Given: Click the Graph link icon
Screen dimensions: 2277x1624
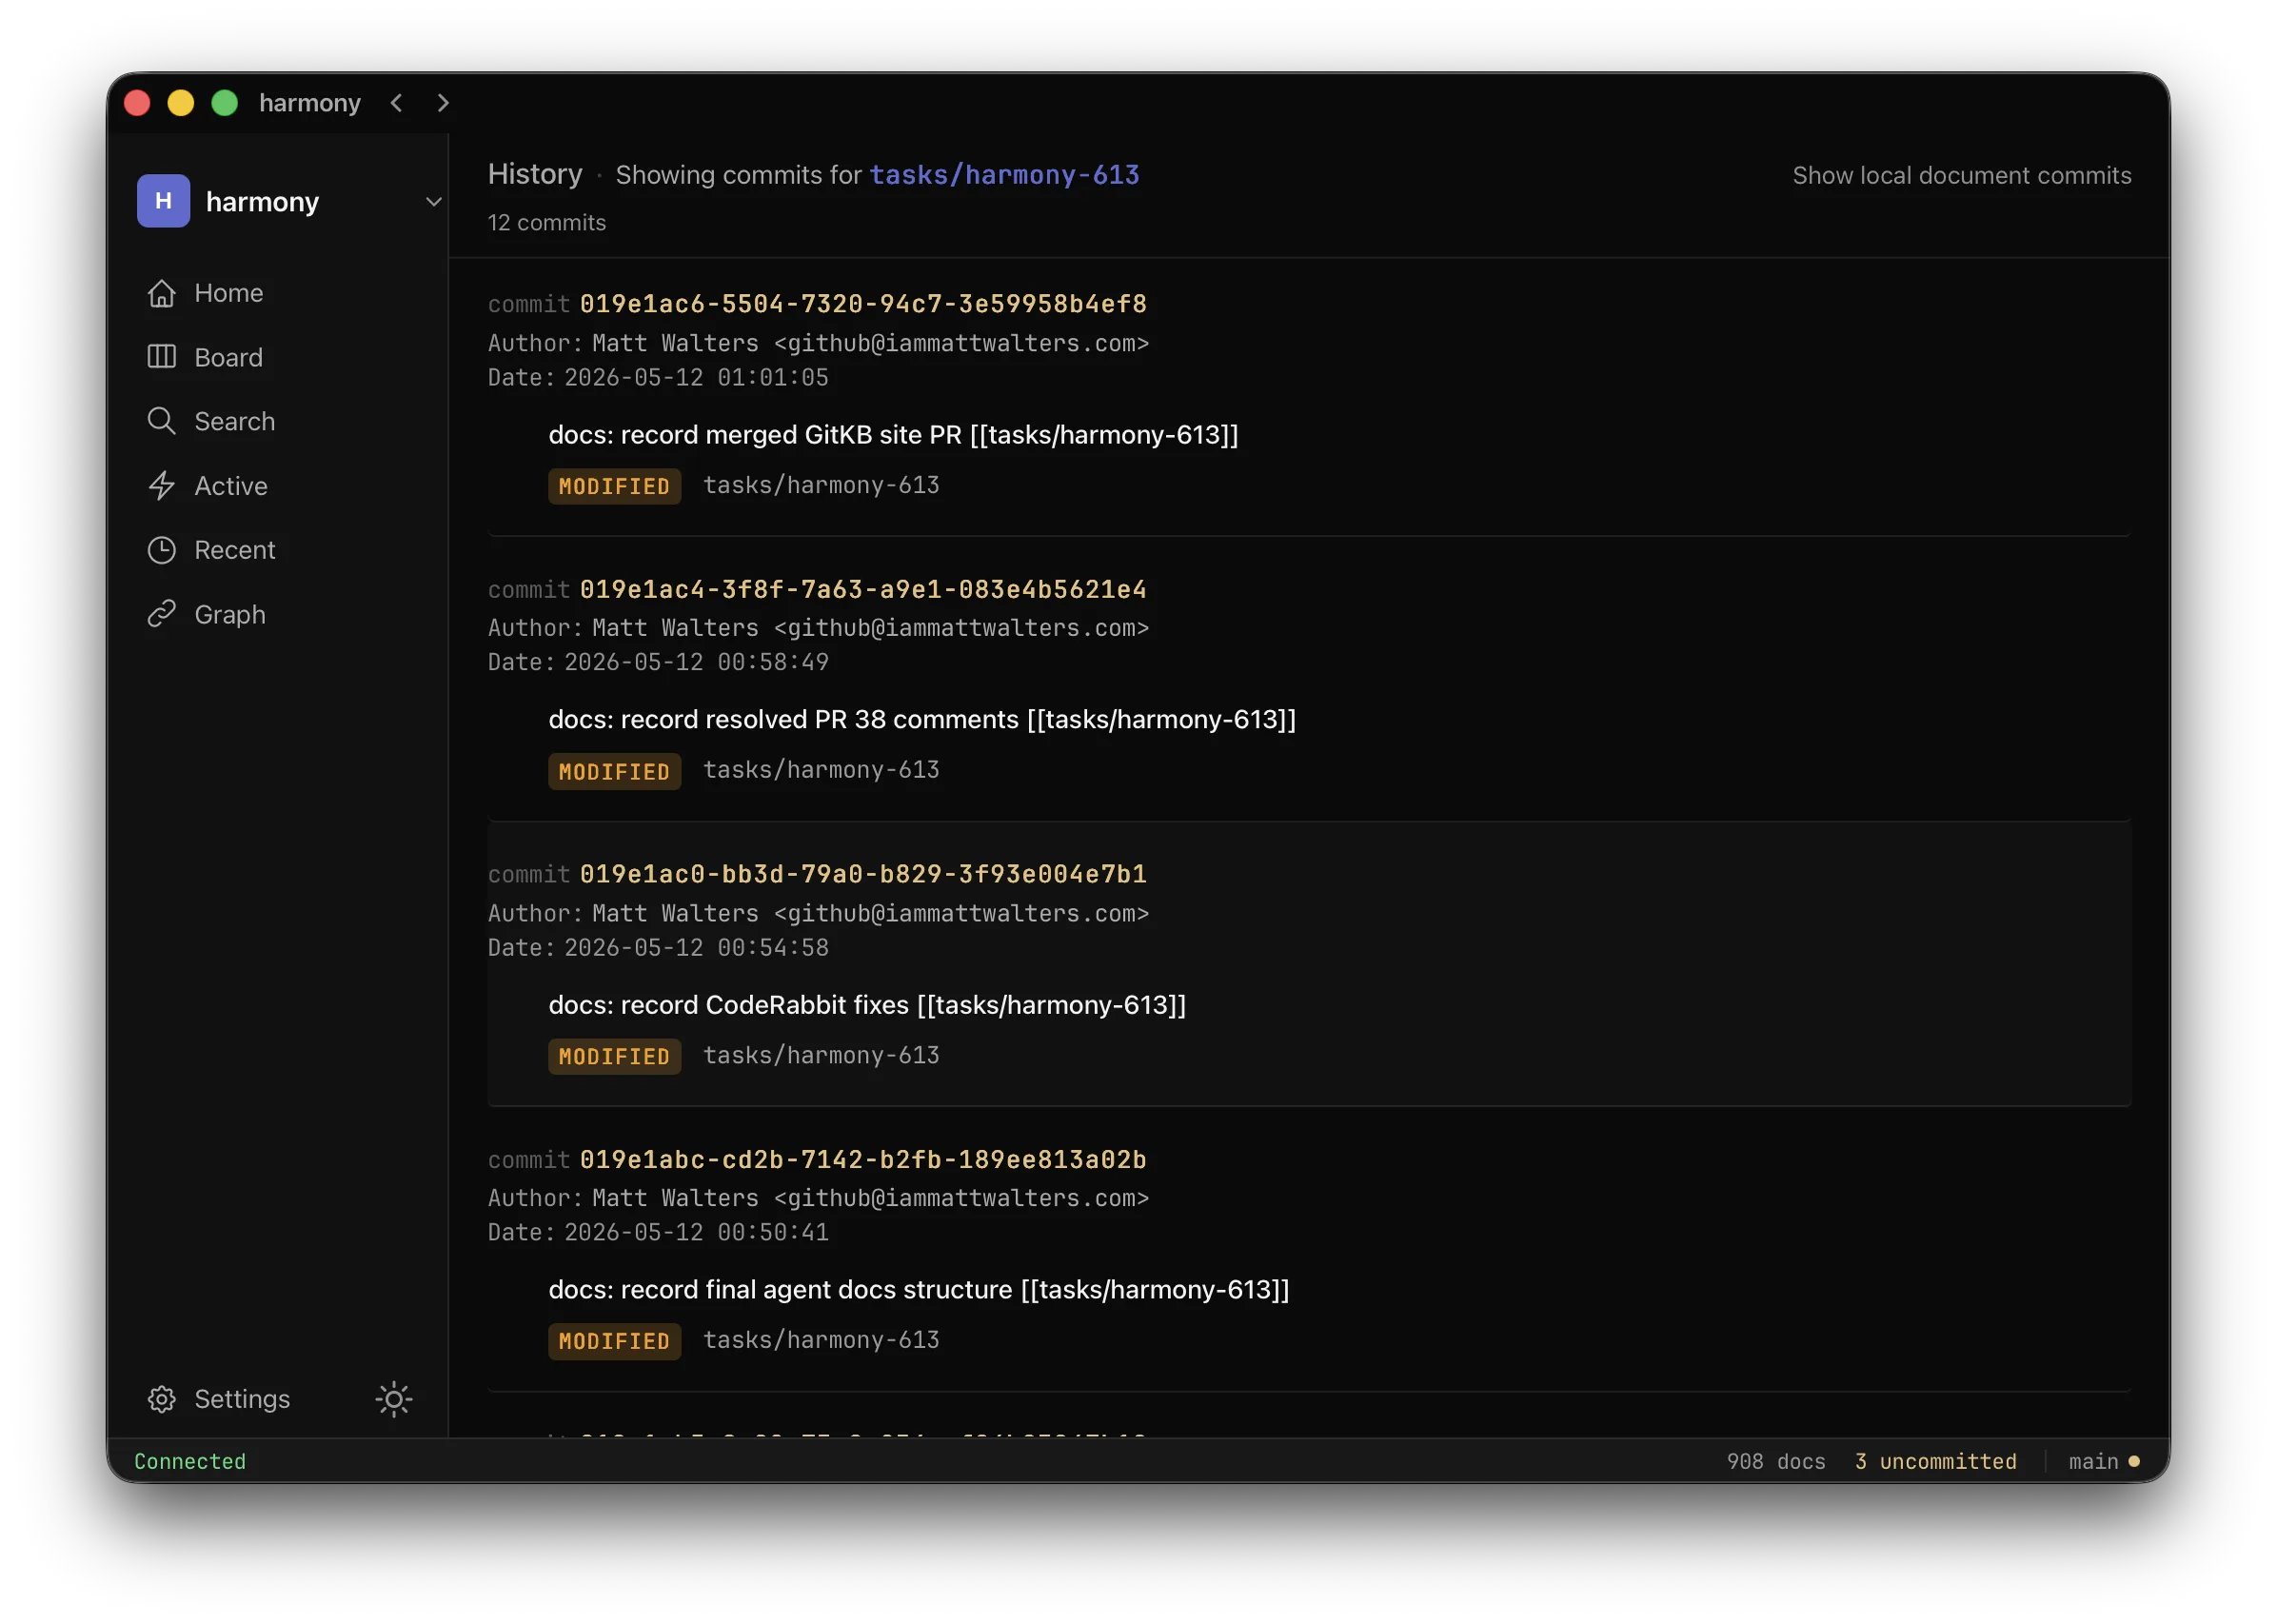Looking at the screenshot, I should point(162,614).
